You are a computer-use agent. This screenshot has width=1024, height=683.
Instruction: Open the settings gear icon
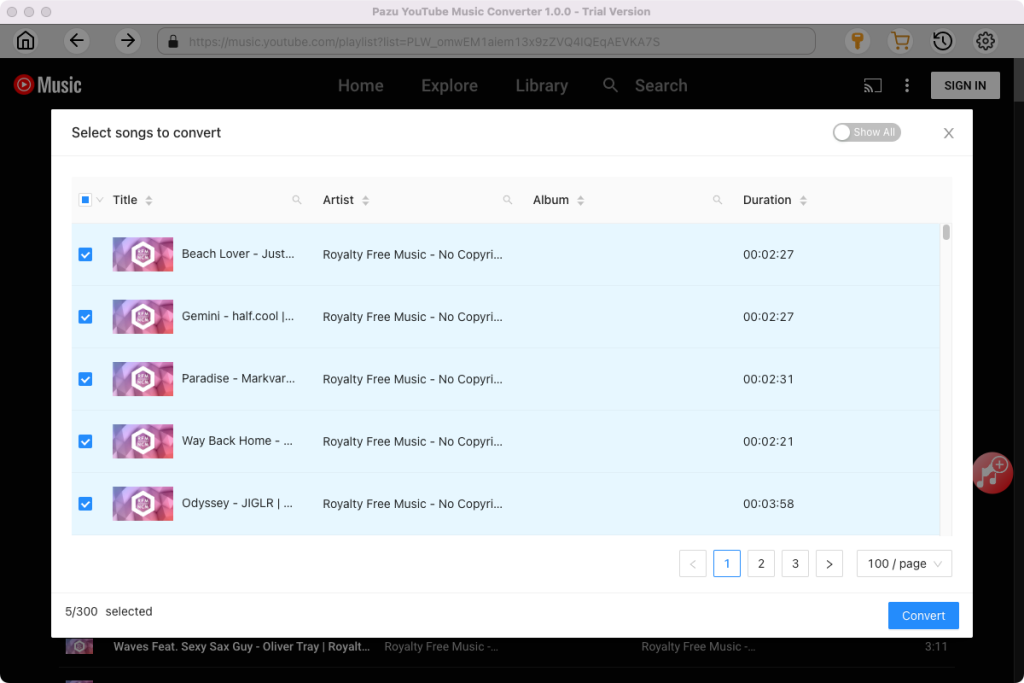coord(985,41)
